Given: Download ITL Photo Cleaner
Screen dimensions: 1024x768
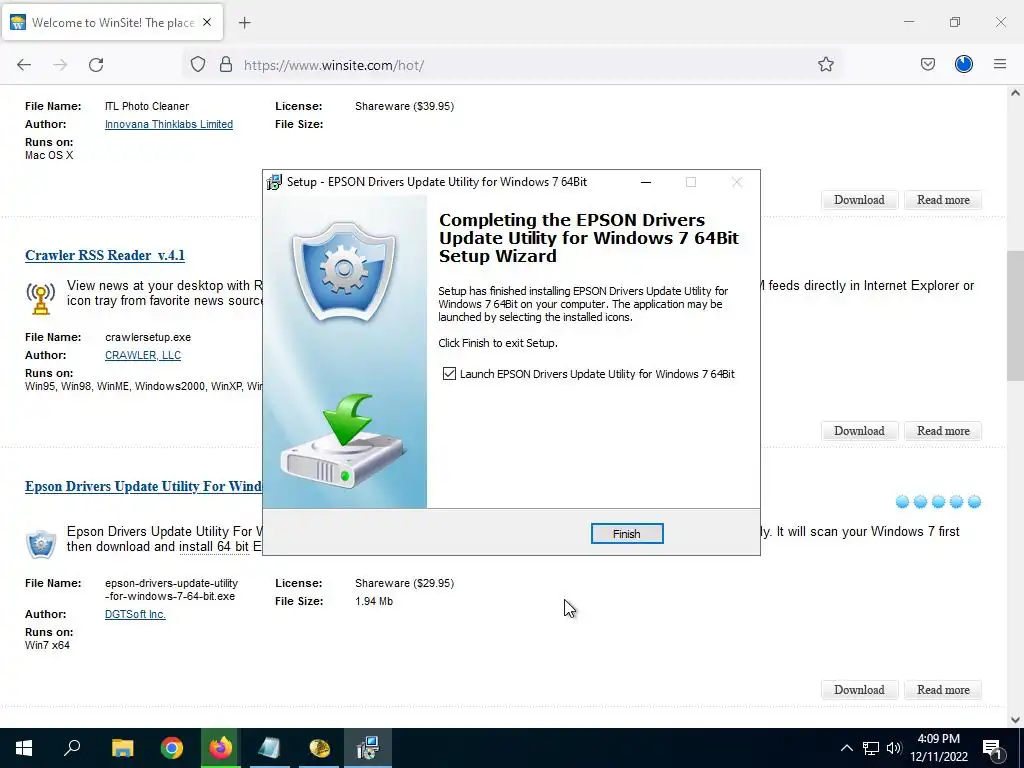Looking at the screenshot, I should pos(859,200).
